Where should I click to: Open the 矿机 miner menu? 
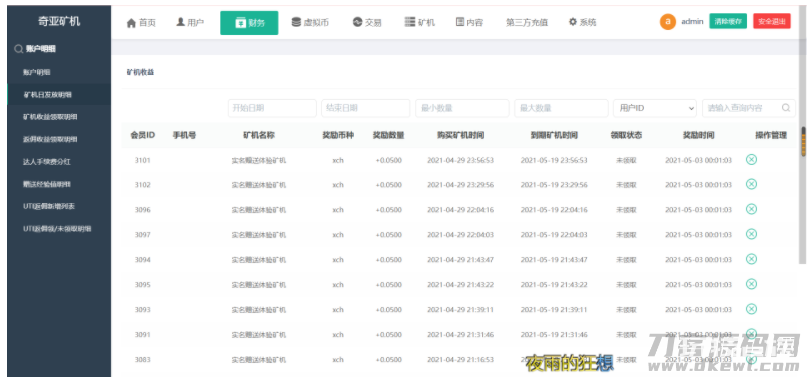pyautogui.click(x=419, y=22)
